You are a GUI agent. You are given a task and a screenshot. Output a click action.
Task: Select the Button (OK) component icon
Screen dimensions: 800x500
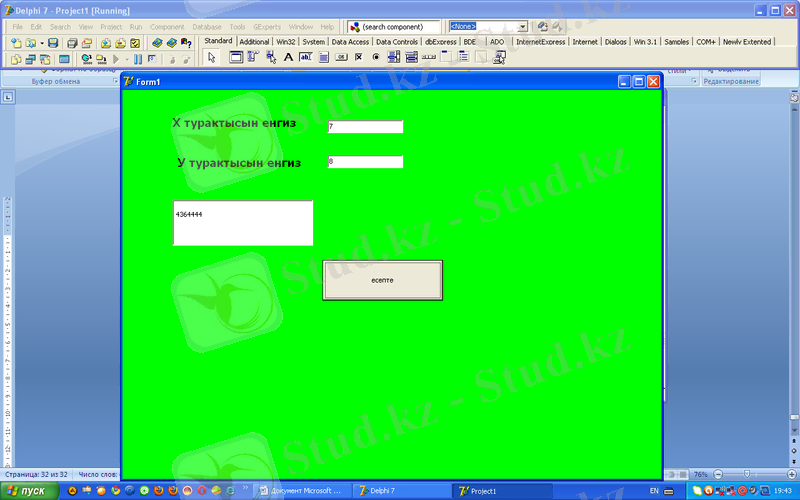[341, 57]
